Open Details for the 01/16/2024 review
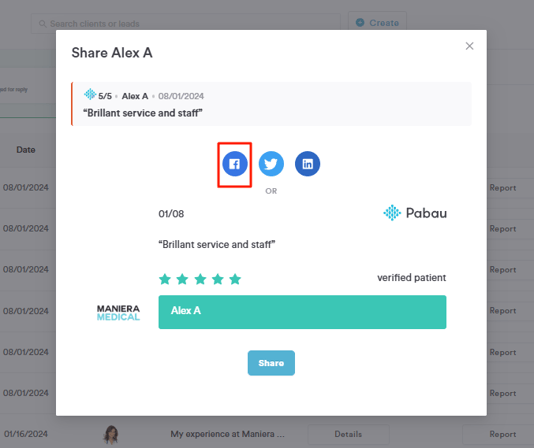 (348, 434)
